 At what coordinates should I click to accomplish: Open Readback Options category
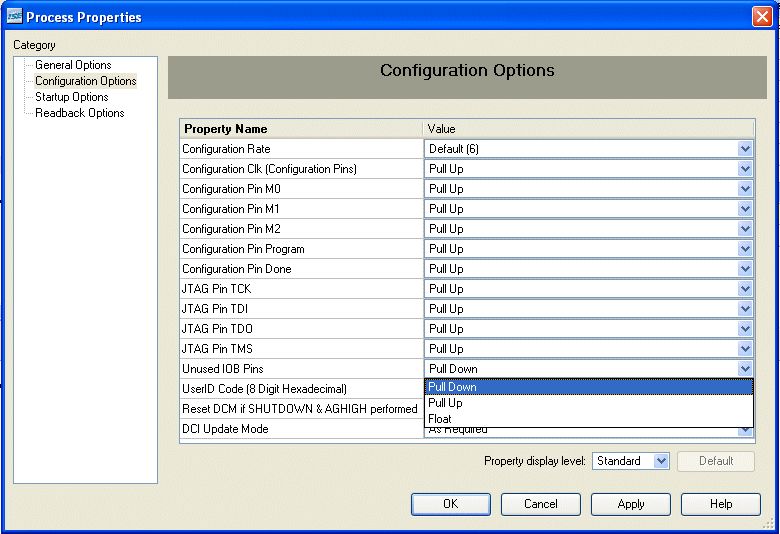79,113
